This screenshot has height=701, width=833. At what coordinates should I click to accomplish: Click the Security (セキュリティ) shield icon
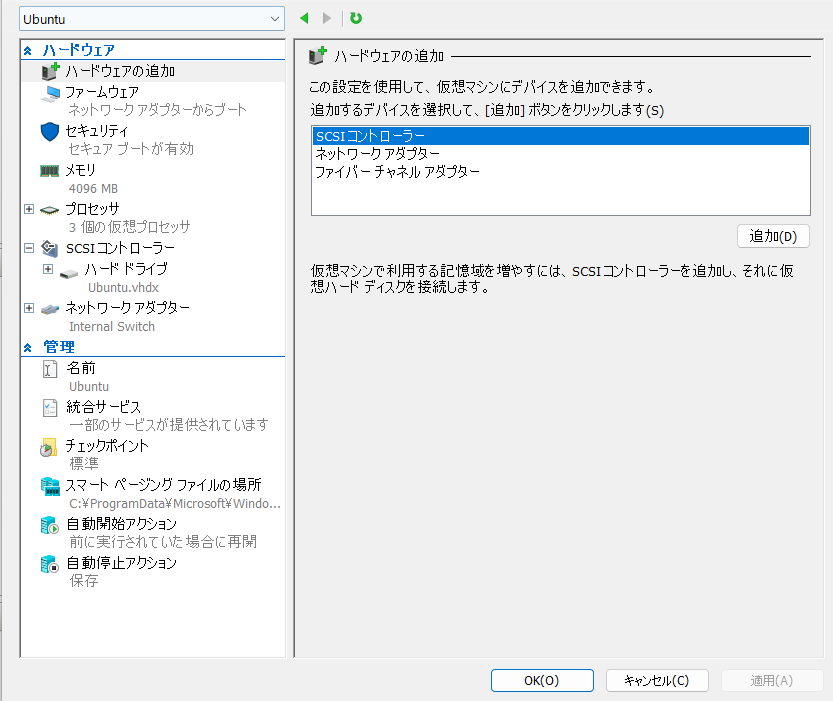50,131
